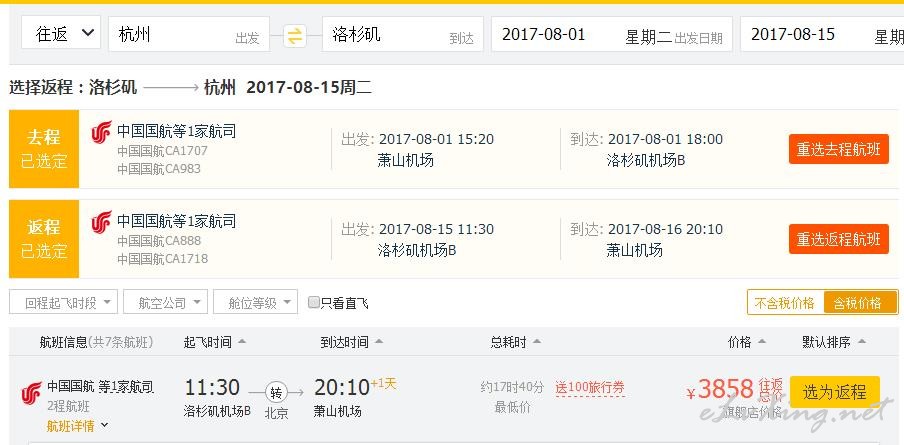
Task: Click Air China logo in outbound row
Action: click(101, 133)
